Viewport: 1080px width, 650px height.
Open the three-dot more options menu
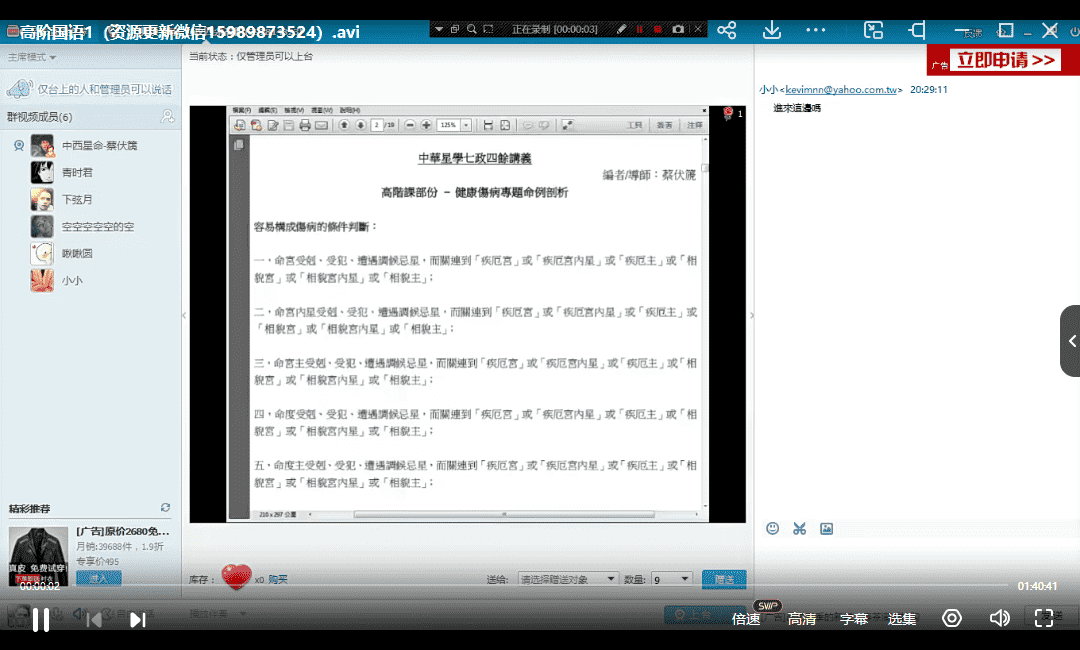816,31
